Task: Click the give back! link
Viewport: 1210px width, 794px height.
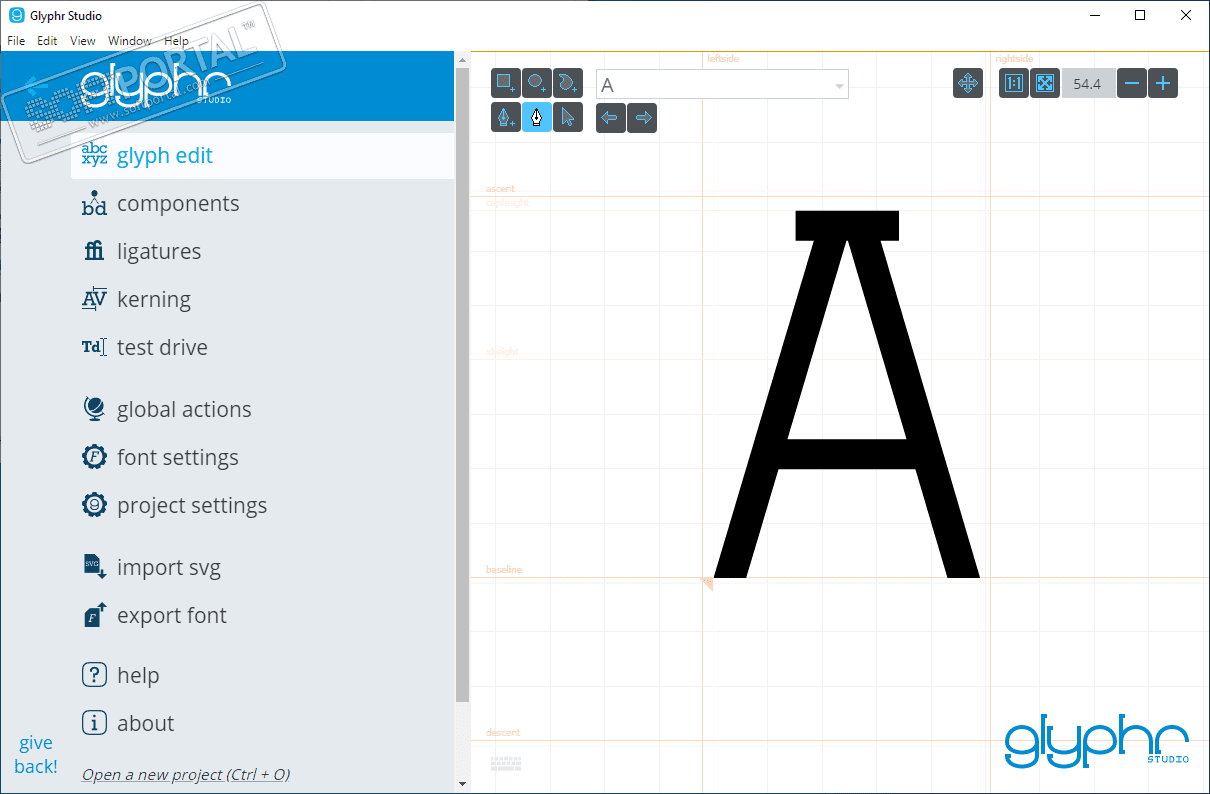Action: click(36, 755)
